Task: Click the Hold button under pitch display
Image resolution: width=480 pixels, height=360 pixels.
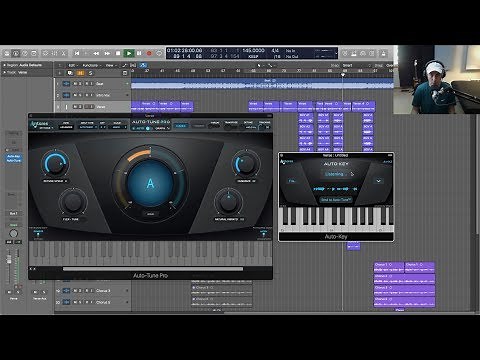Action: point(151,214)
